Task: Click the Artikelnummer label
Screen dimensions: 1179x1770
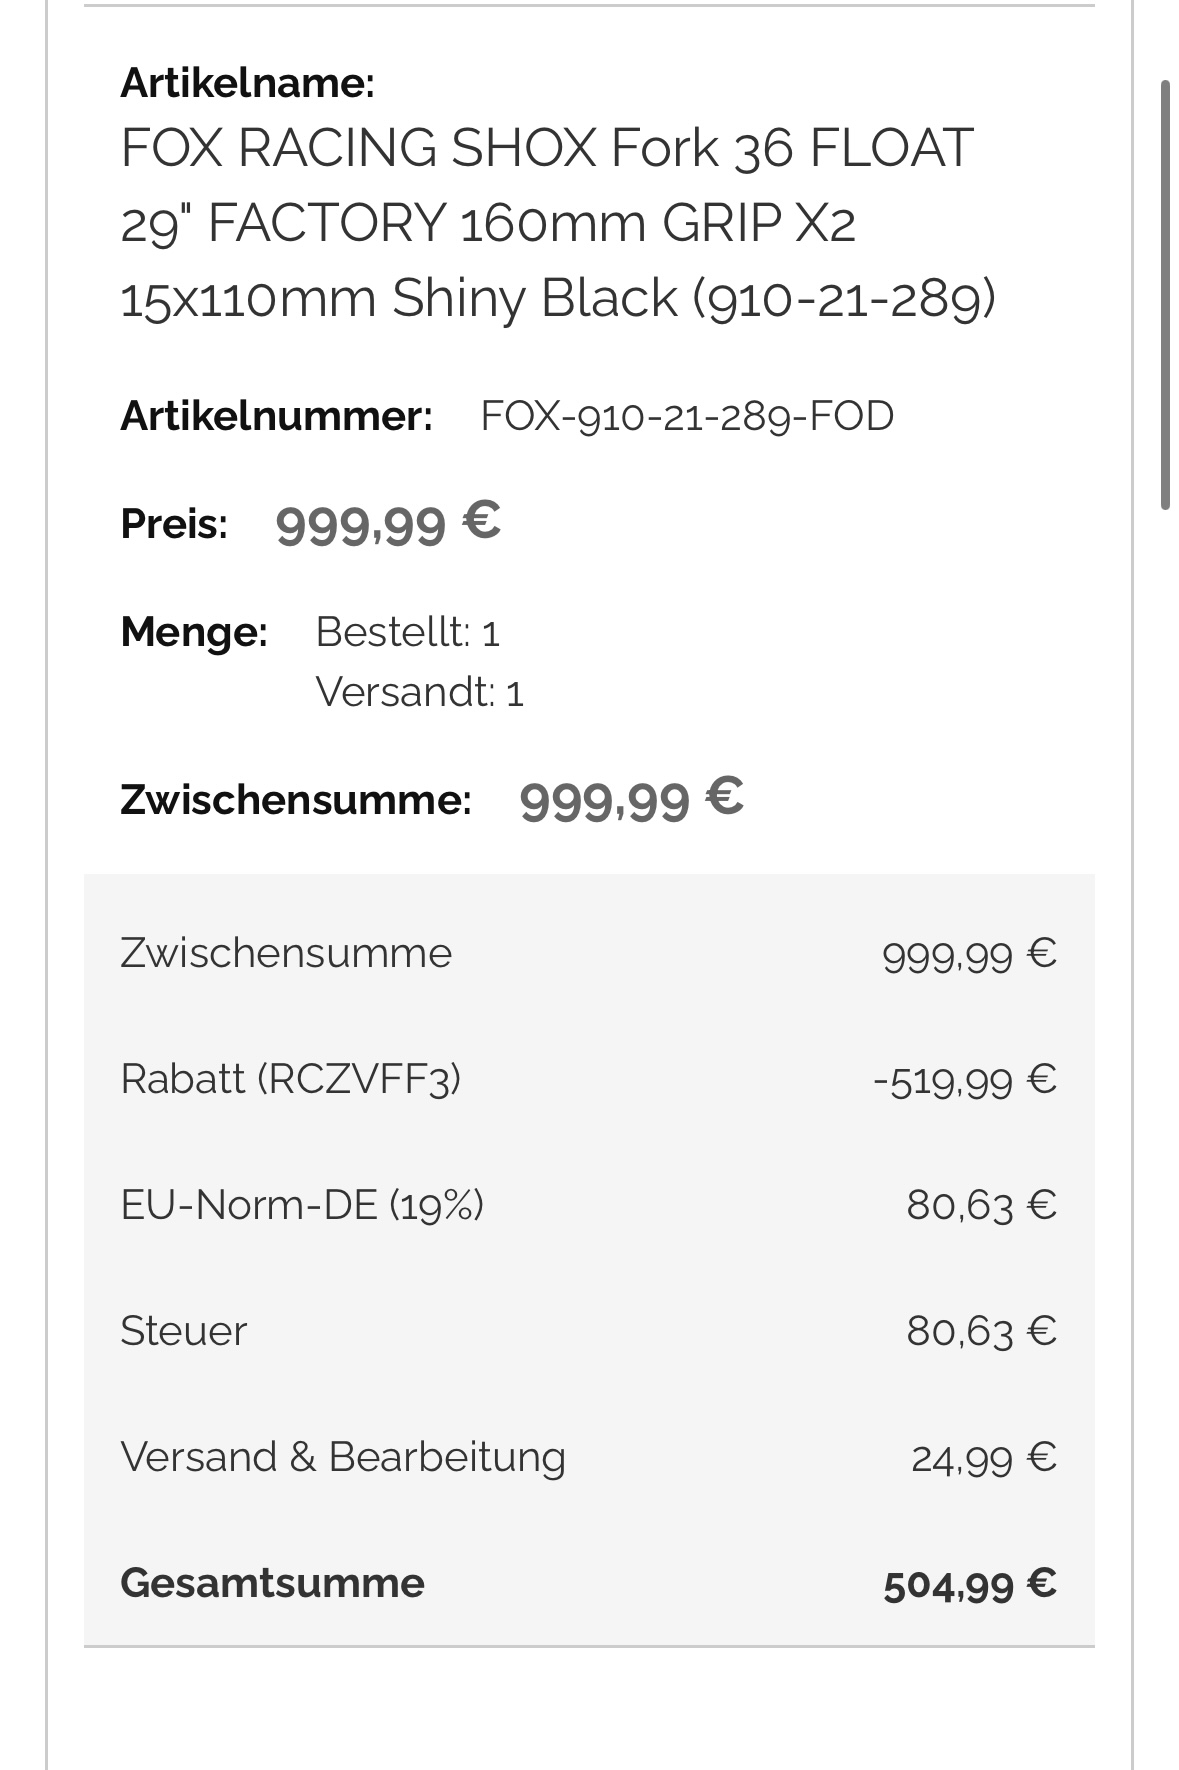Action: pyautogui.click(x=276, y=416)
